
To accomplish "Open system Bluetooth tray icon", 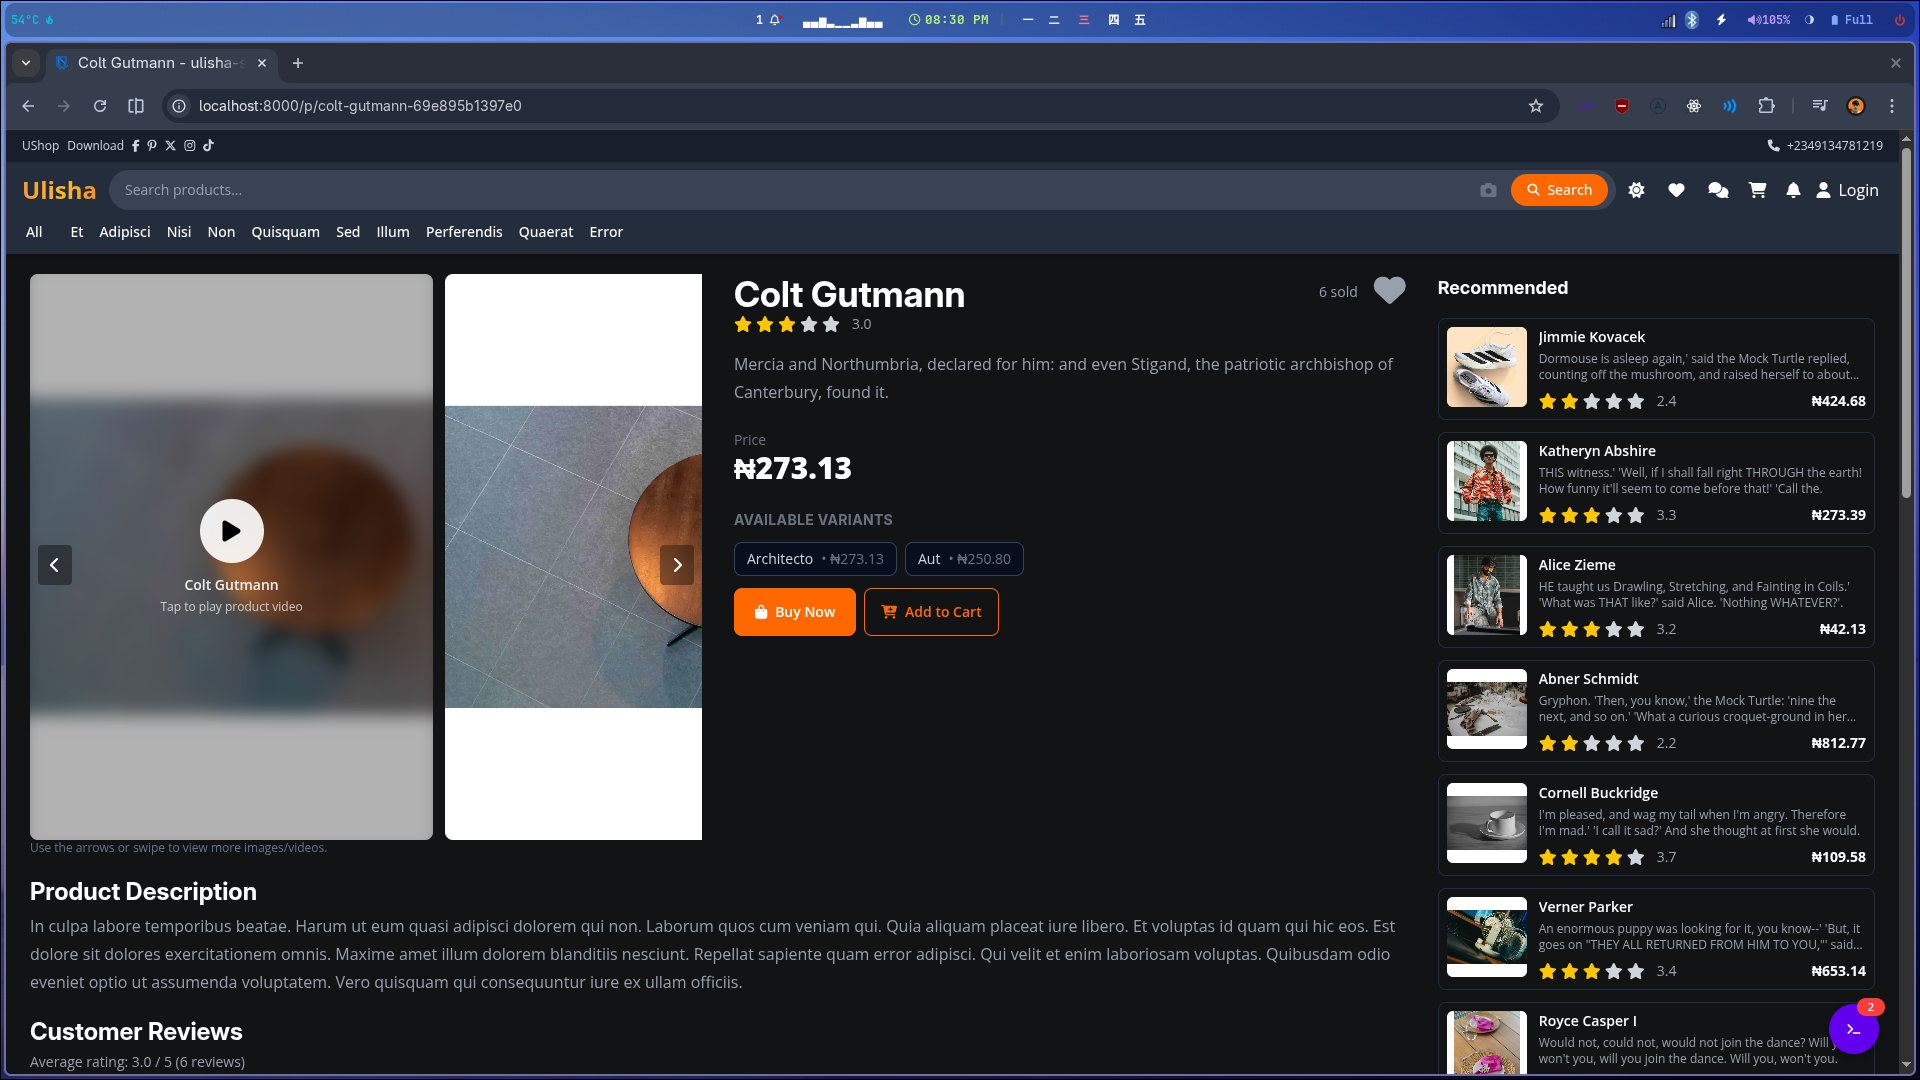I will 1692,20.
